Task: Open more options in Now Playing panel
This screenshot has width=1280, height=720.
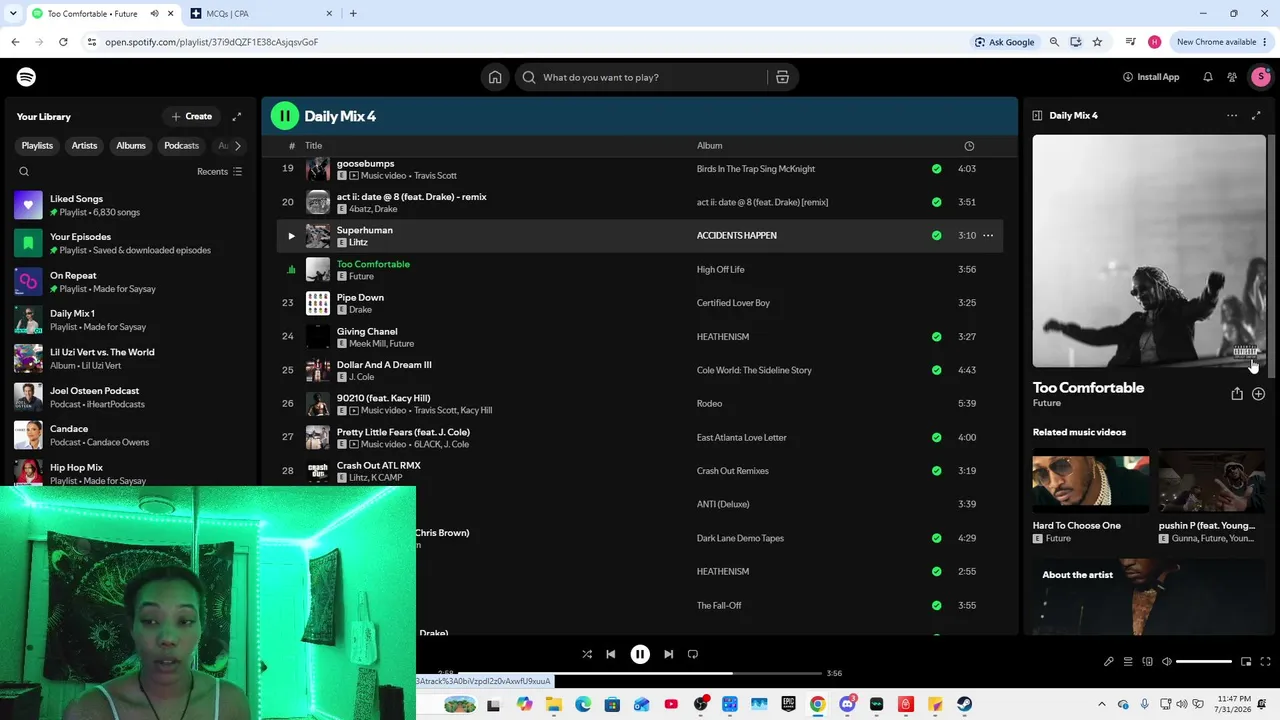Action: [1232, 115]
